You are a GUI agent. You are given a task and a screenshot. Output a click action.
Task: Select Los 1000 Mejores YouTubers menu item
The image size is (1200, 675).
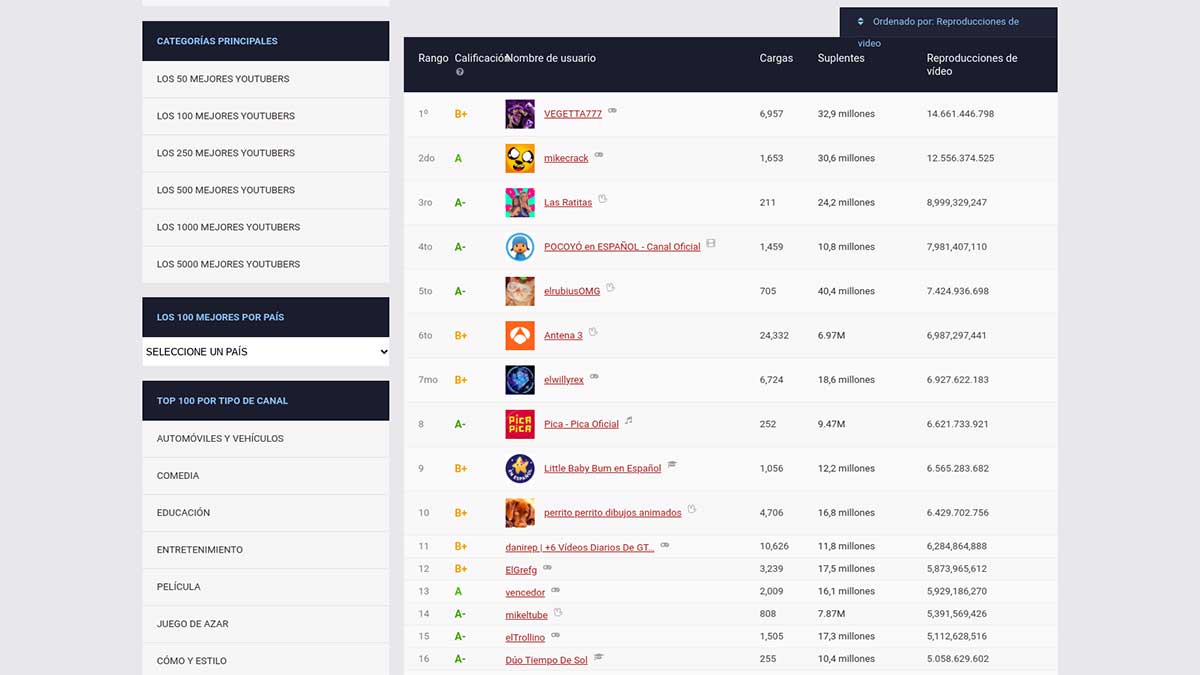pyautogui.click(x=228, y=227)
